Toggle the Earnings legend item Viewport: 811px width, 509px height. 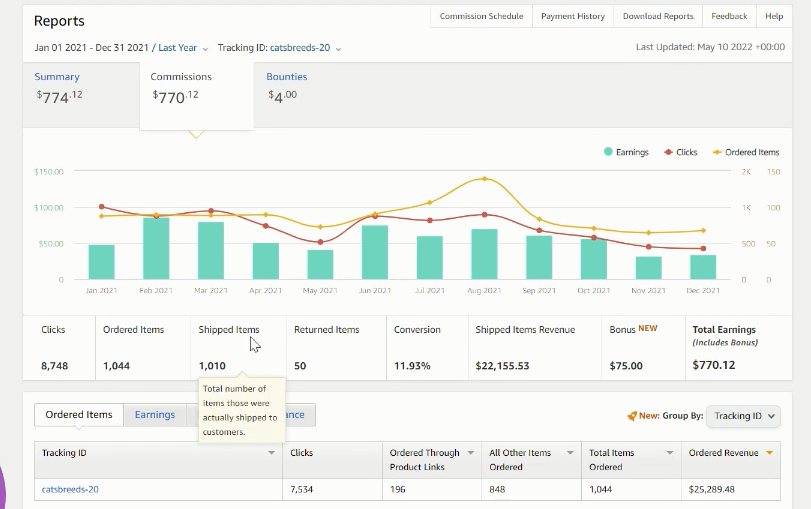(x=626, y=152)
